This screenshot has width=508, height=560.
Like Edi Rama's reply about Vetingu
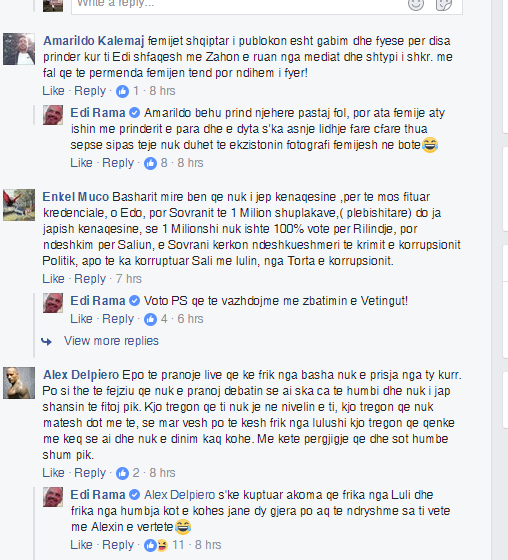81,319
